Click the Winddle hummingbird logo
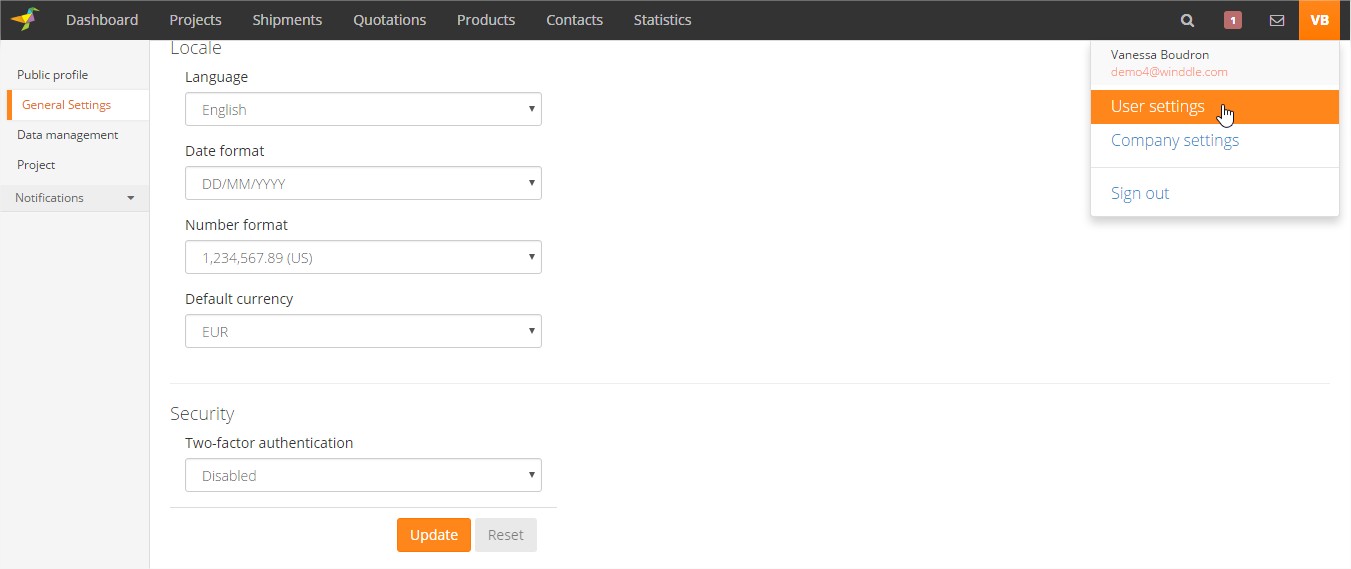1351x569 pixels. tap(25, 19)
